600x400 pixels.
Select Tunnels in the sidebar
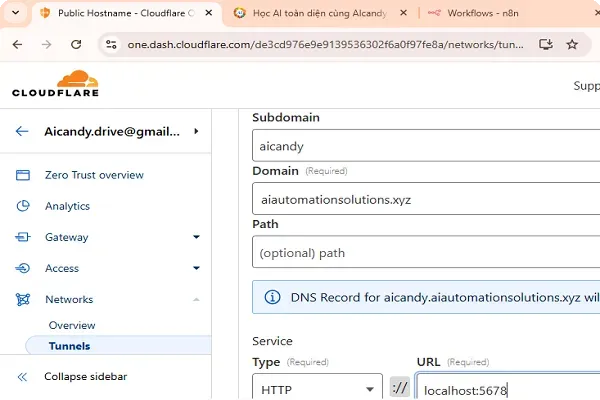coord(119,346)
